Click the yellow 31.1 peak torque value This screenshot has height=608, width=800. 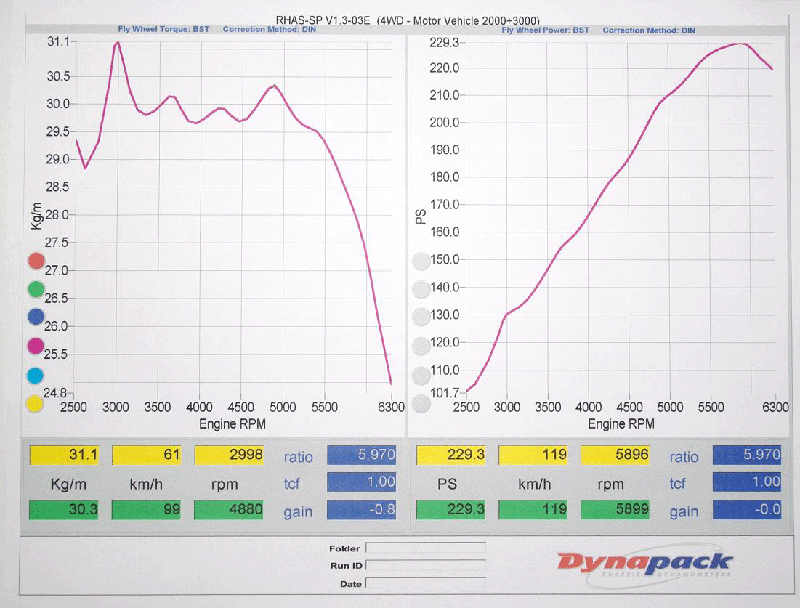64,457
